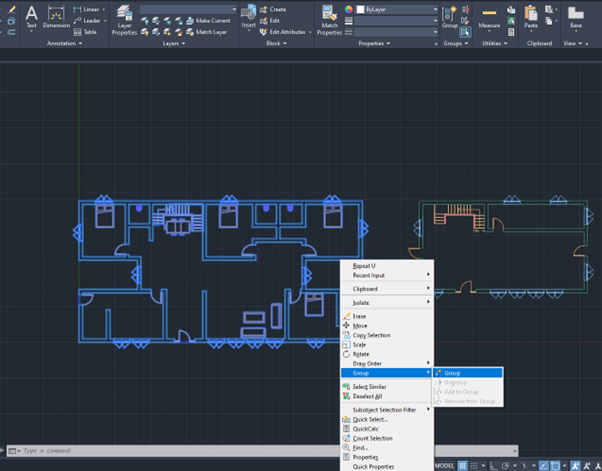Open Layer Properties manager
This screenshot has height=471, width=602.
[x=124, y=20]
